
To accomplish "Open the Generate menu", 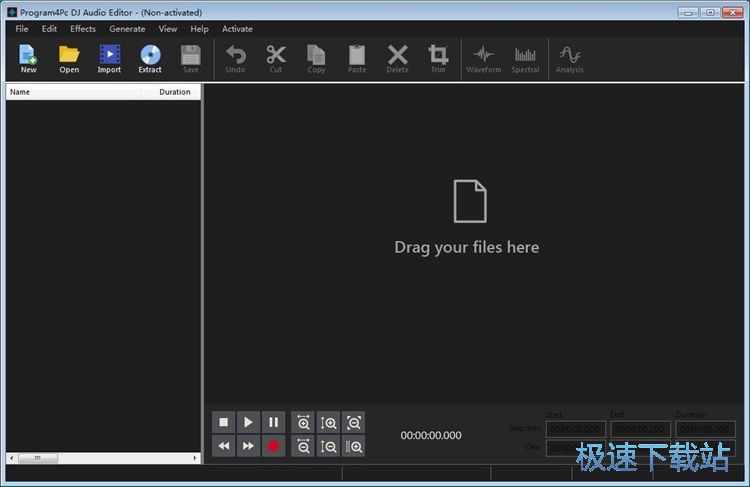I will 127,29.
